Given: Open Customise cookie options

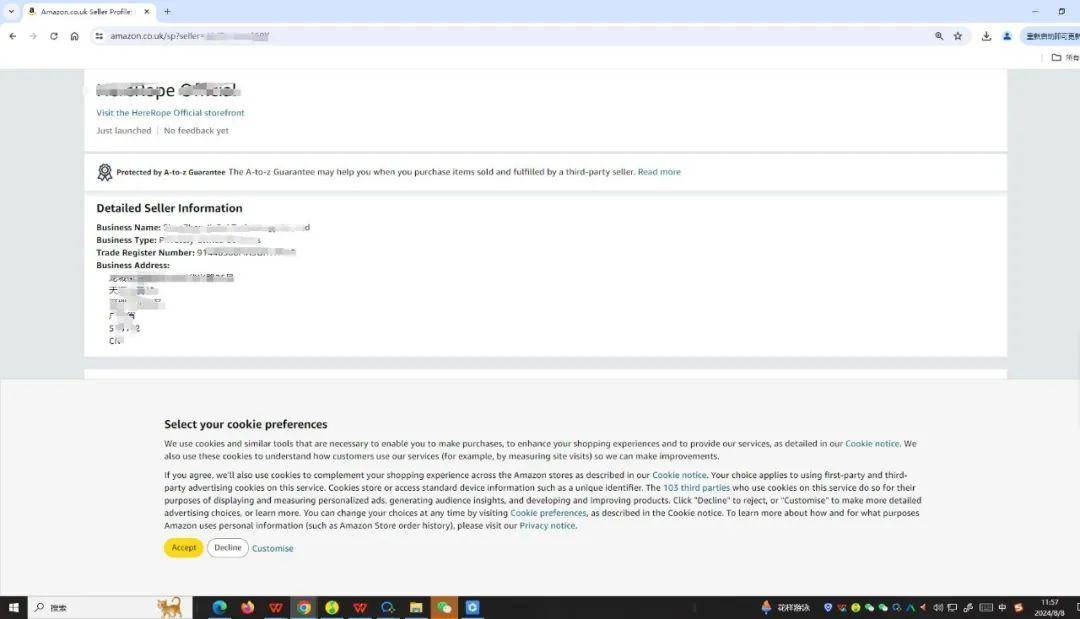Looking at the screenshot, I should [x=273, y=549].
